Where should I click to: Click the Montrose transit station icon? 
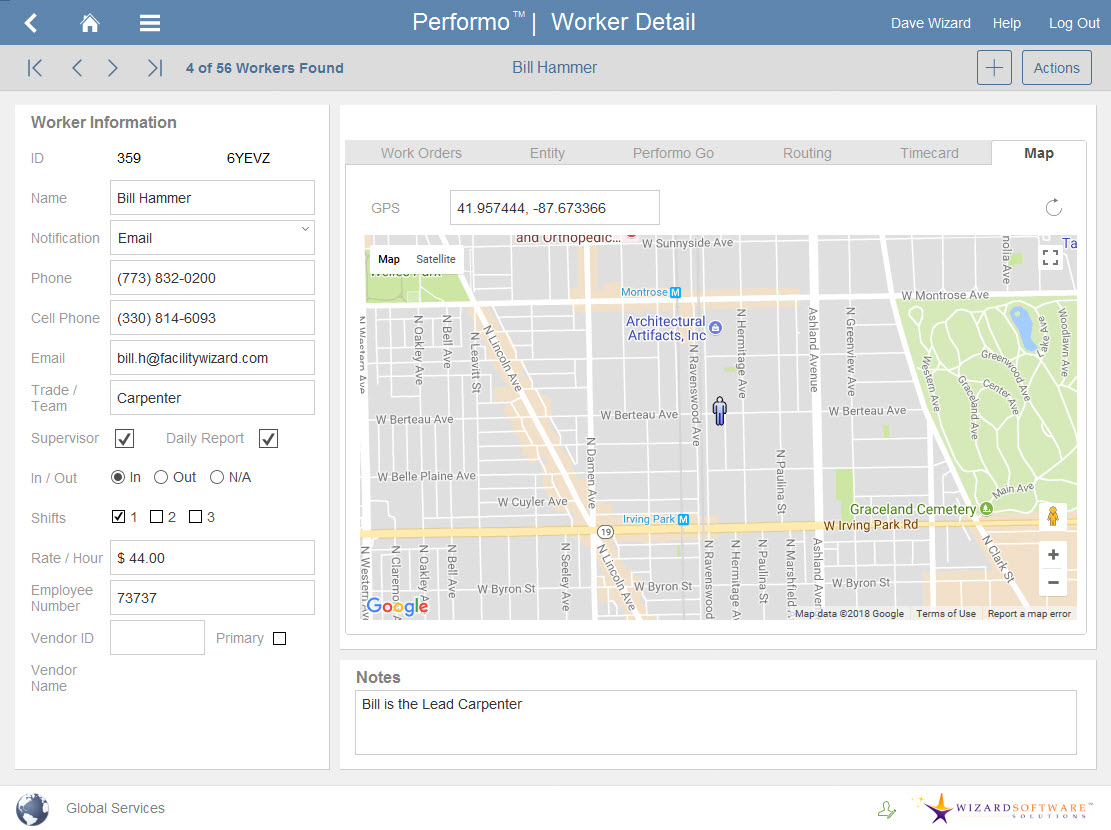[675, 292]
